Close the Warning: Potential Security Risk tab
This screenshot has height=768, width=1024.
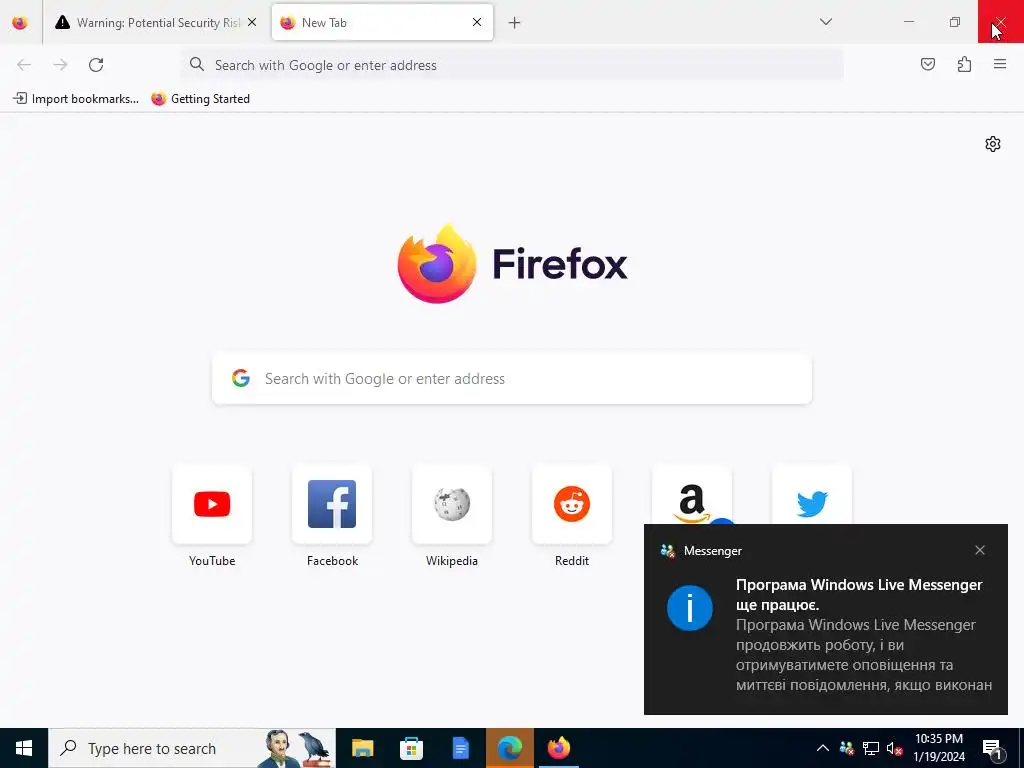click(x=252, y=23)
